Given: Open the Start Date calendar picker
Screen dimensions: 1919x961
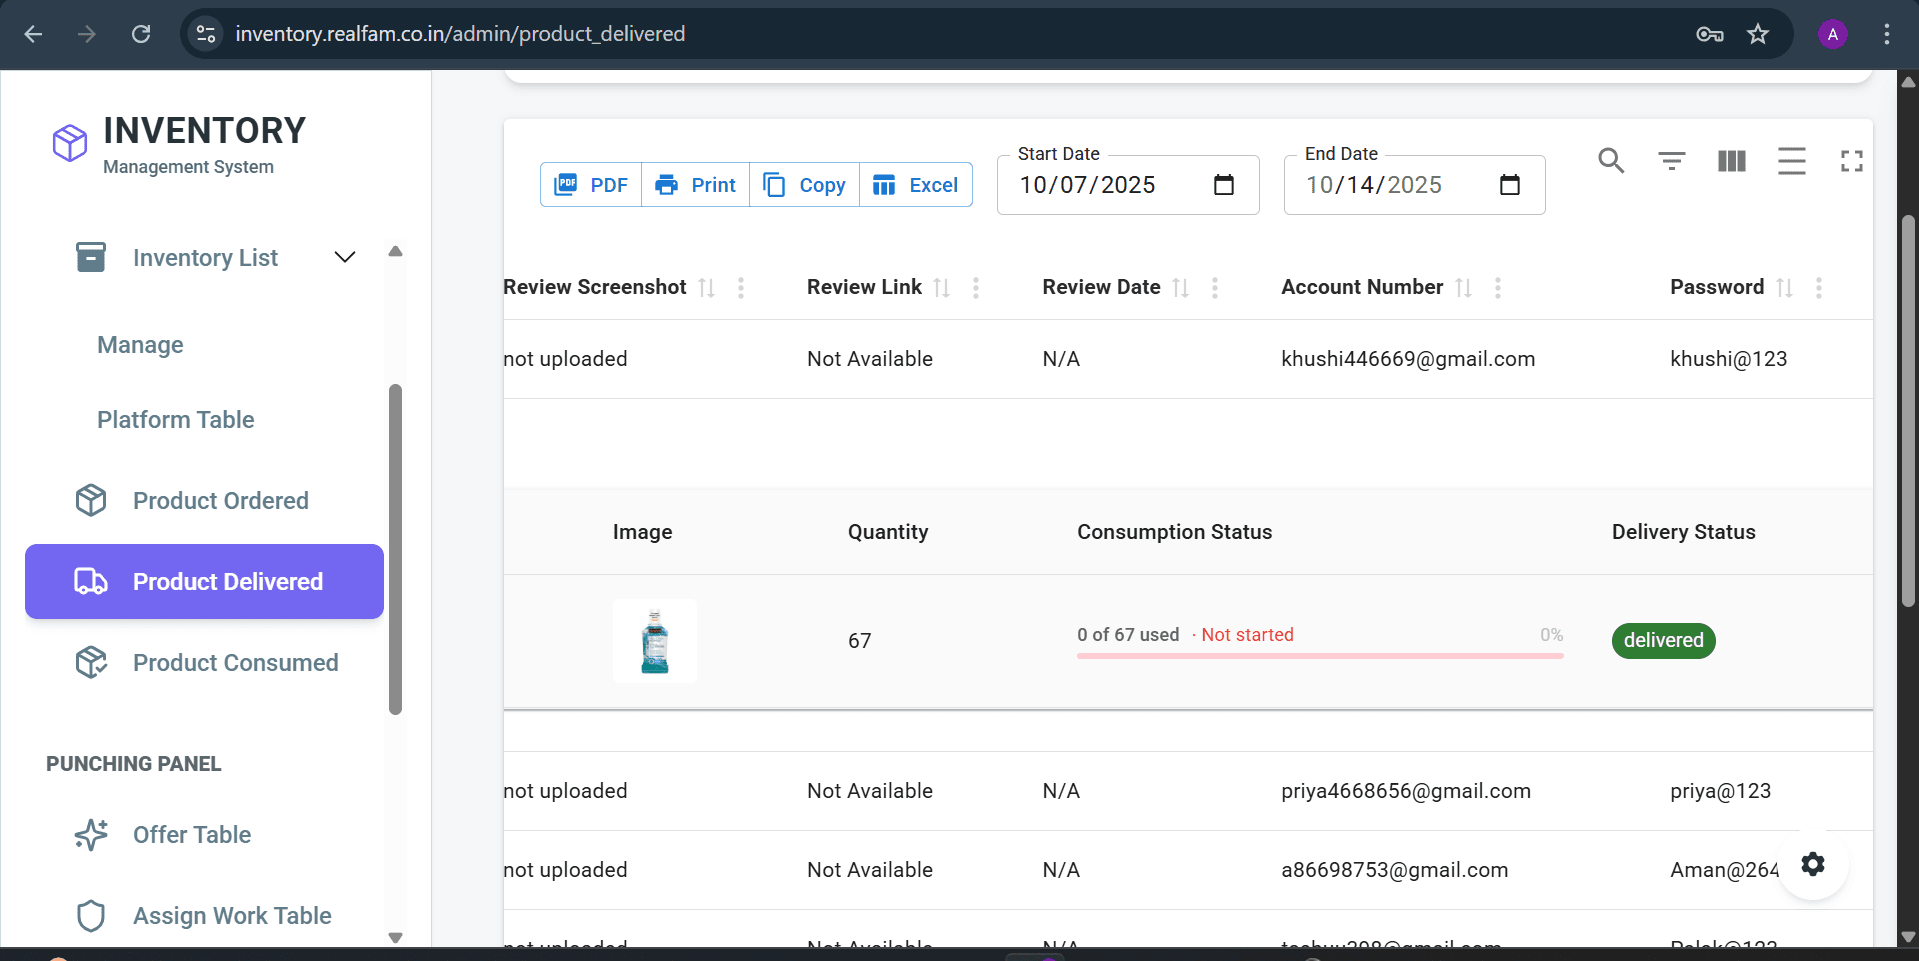Looking at the screenshot, I should 1224,185.
